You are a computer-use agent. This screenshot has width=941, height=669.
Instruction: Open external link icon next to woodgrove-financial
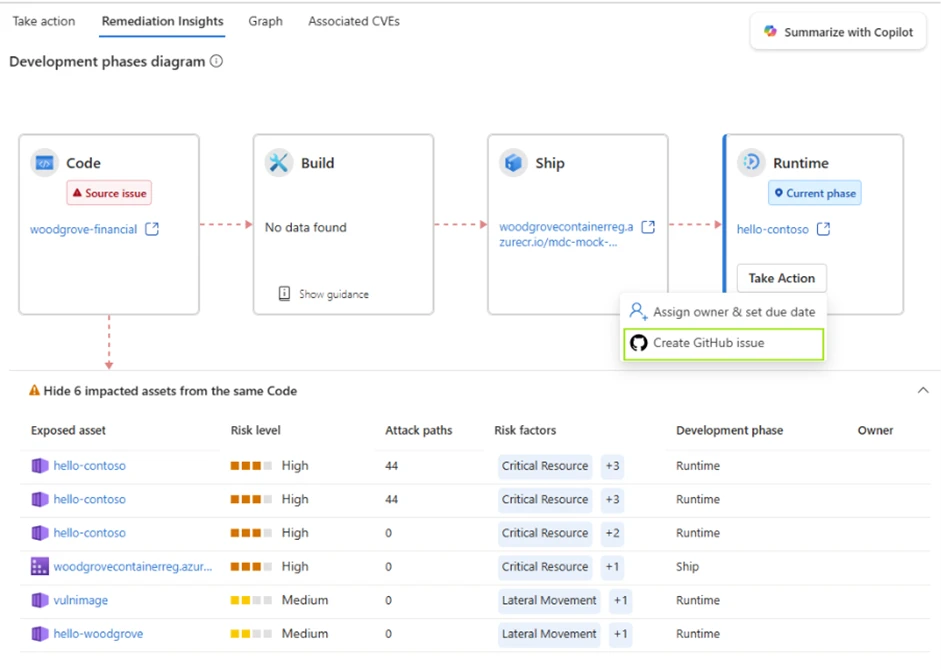(152, 229)
